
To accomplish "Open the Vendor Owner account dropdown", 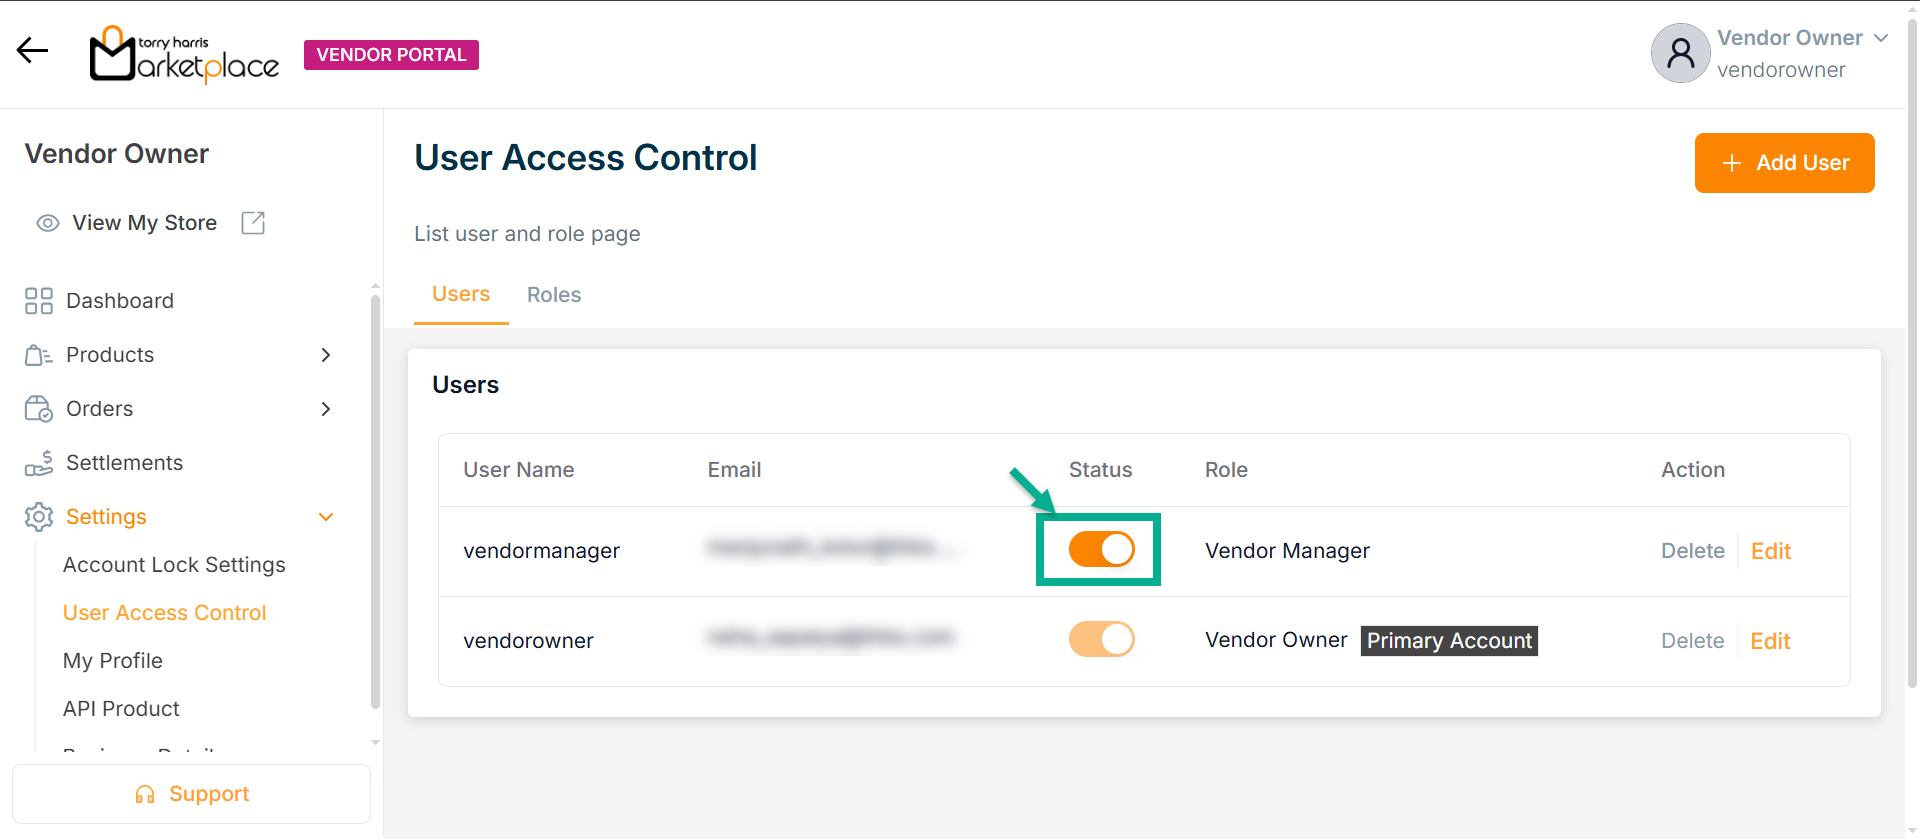I will tap(1880, 38).
